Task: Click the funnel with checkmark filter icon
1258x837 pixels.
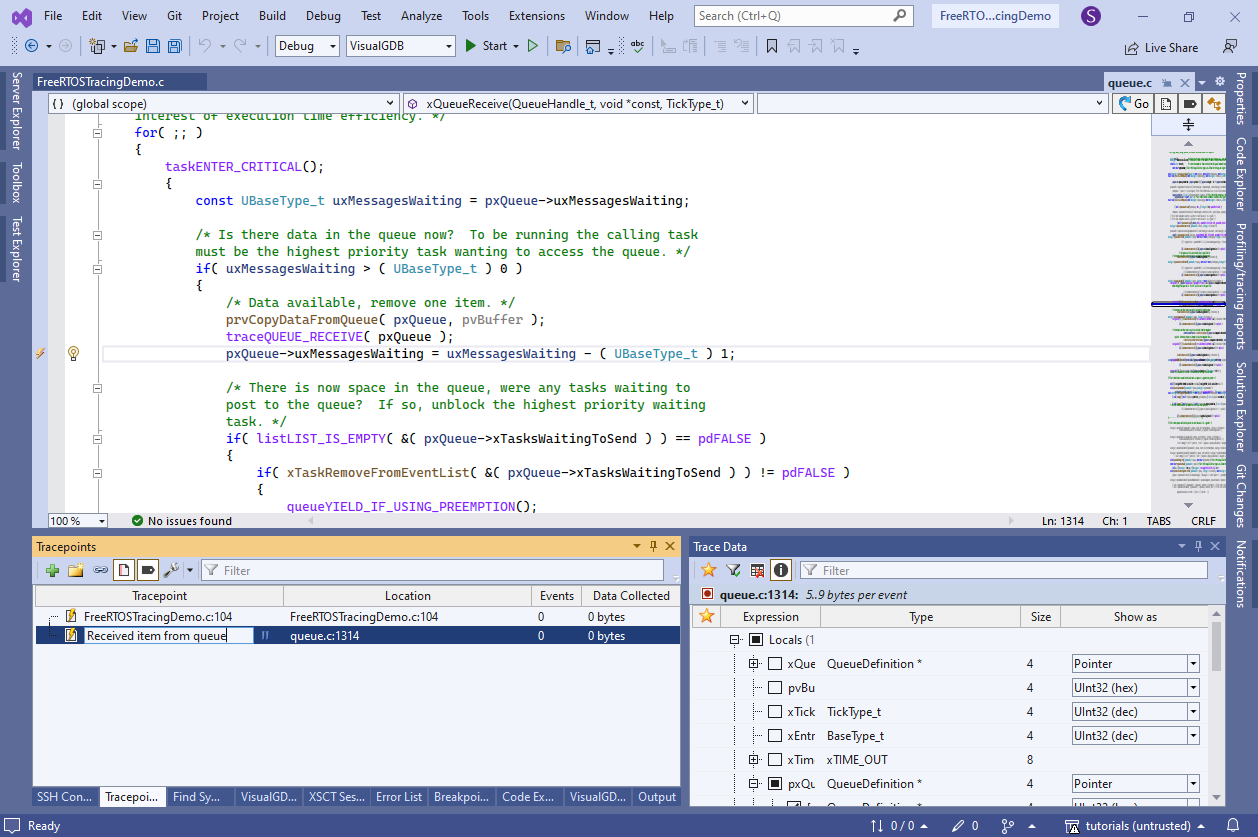Action: pyautogui.click(x=733, y=570)
